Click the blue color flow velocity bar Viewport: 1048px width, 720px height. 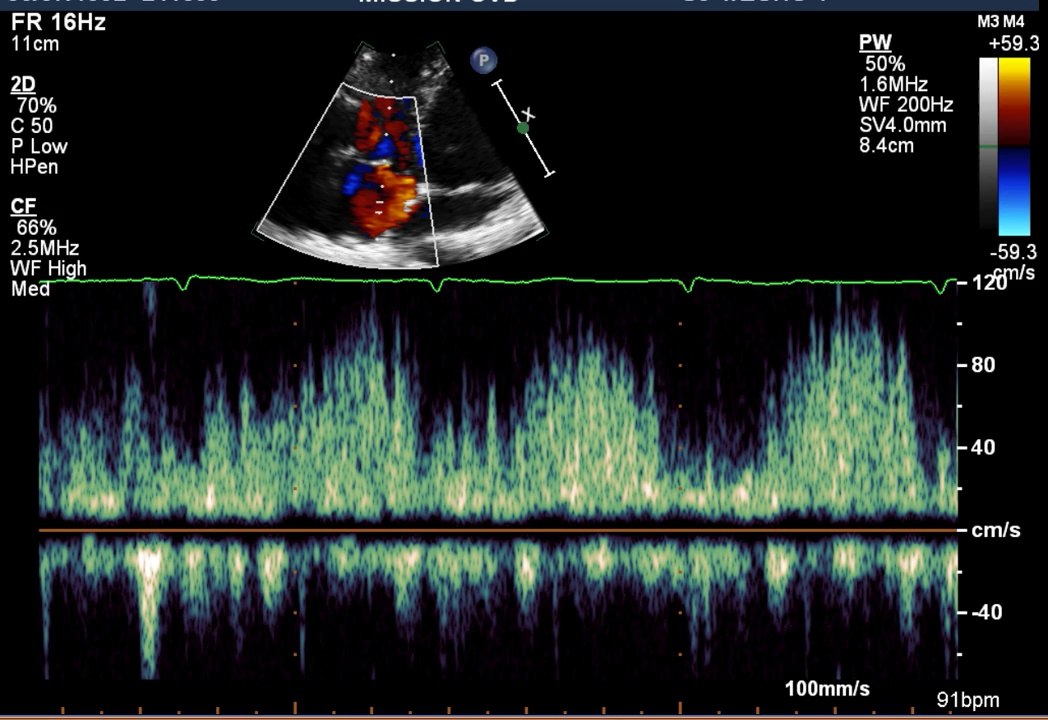[x=1014, y=191]
